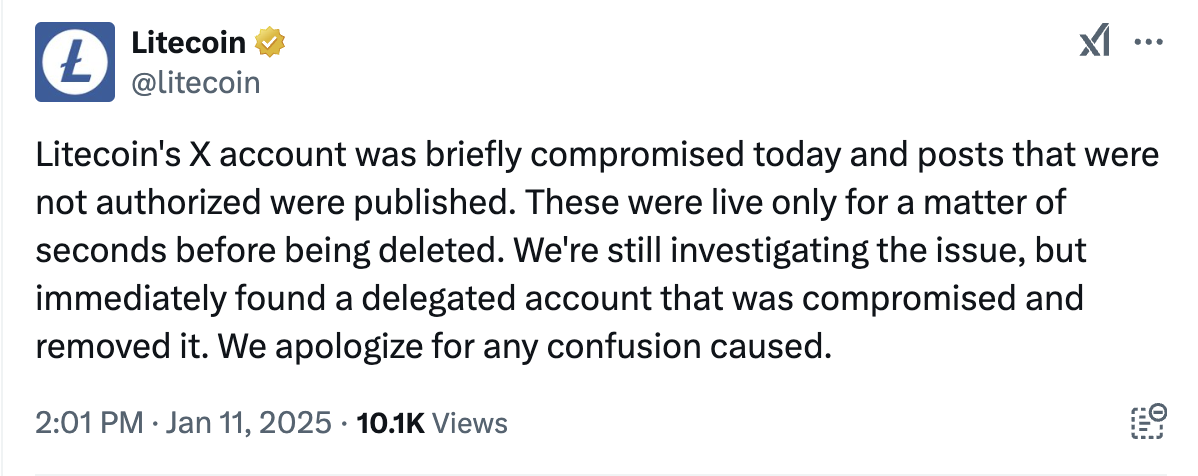Image resolution: width=1198 pixels, height=476 pixels.
Task: Open the three-dot more options menu
Action: coord(1146,43)
